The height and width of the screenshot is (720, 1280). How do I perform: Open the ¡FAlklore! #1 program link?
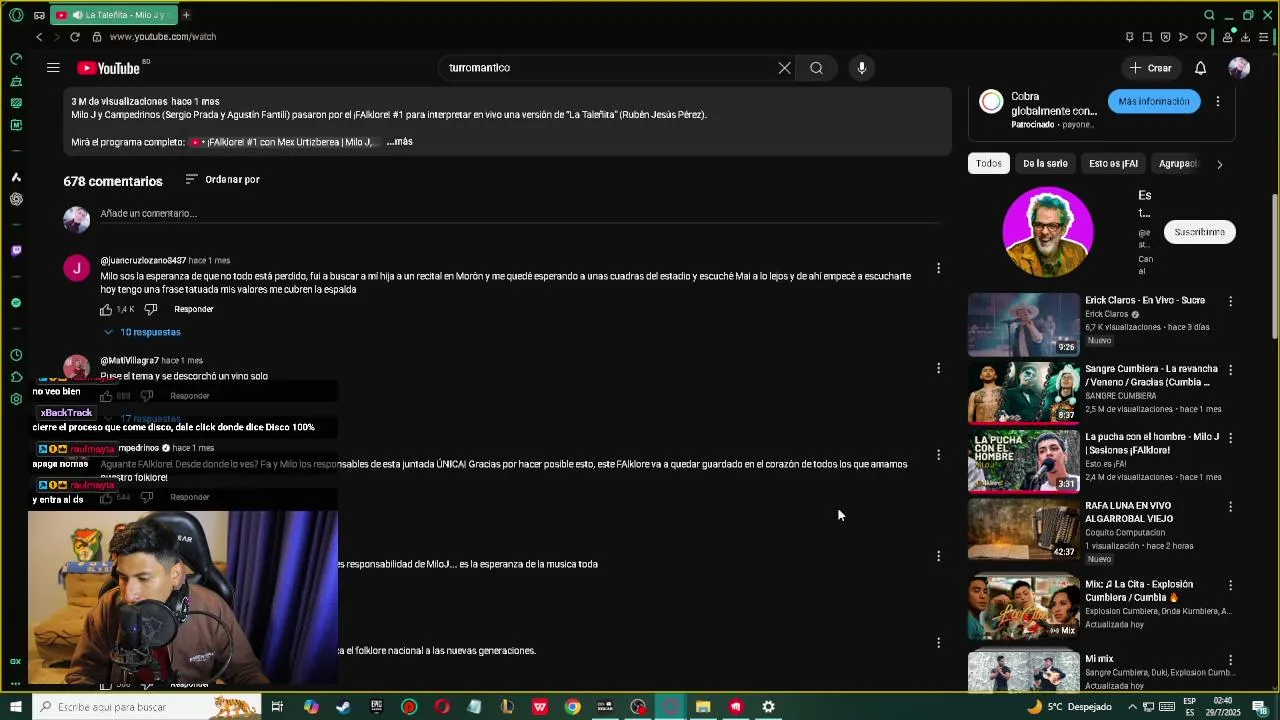click(282, 142)
